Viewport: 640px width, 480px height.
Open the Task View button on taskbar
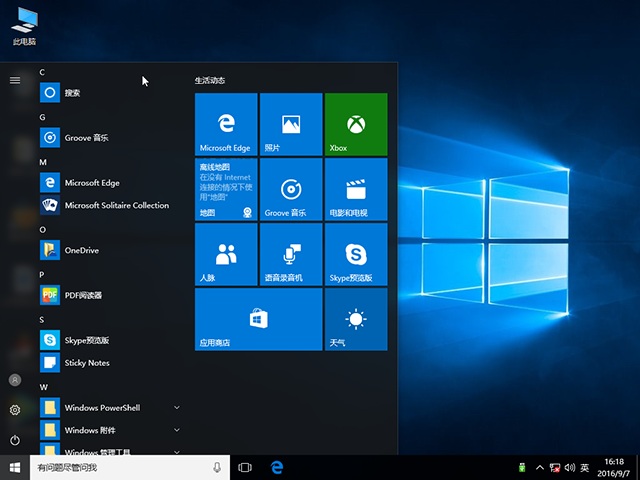coord(245,467)
